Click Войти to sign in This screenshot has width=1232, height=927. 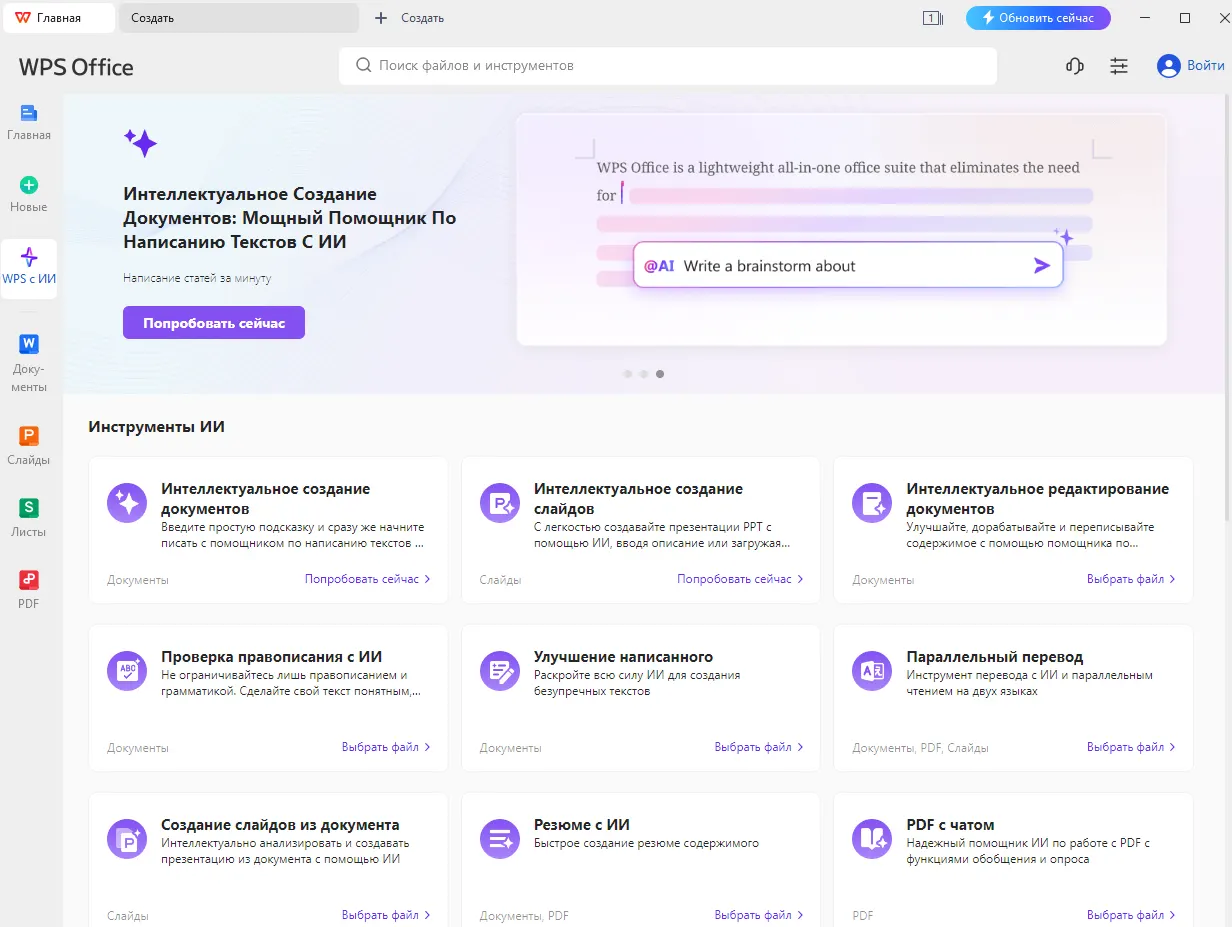pyautogui.click(x=1190, y=65)
